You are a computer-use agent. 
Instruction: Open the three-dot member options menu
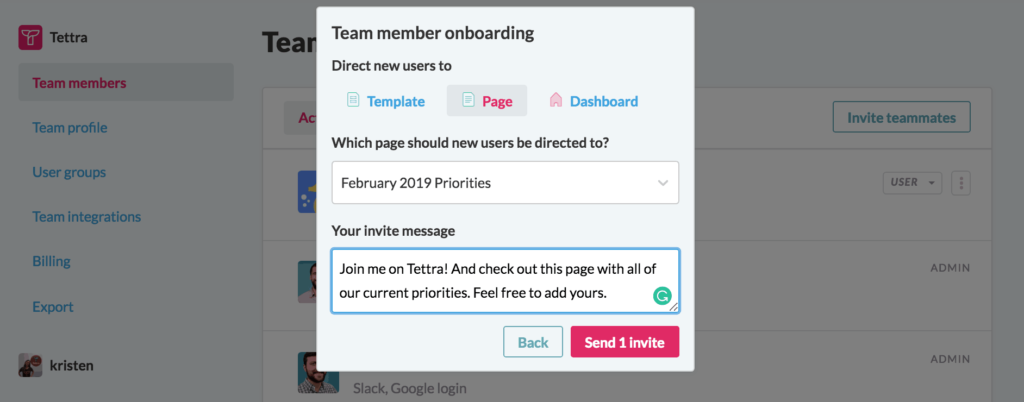coord(961,183)
